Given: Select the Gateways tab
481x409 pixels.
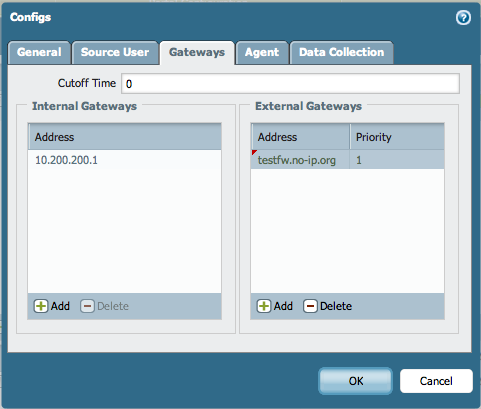Looking at the screenshot, I should tap(197, 53).
